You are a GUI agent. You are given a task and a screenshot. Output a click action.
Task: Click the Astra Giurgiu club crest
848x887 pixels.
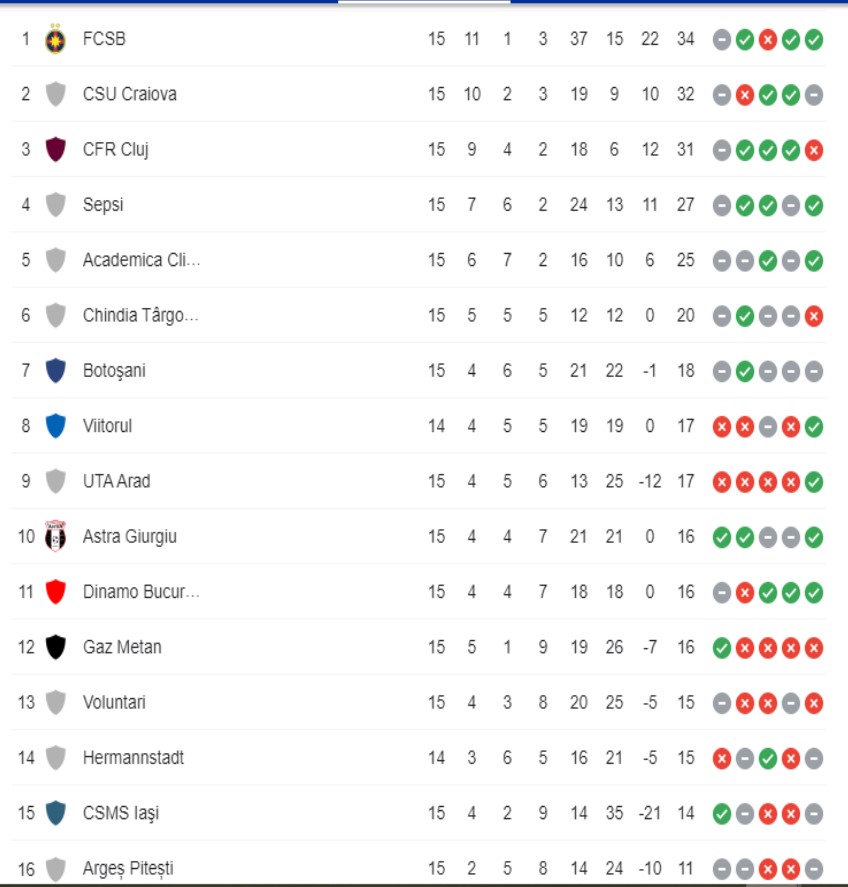coord(56,537)
